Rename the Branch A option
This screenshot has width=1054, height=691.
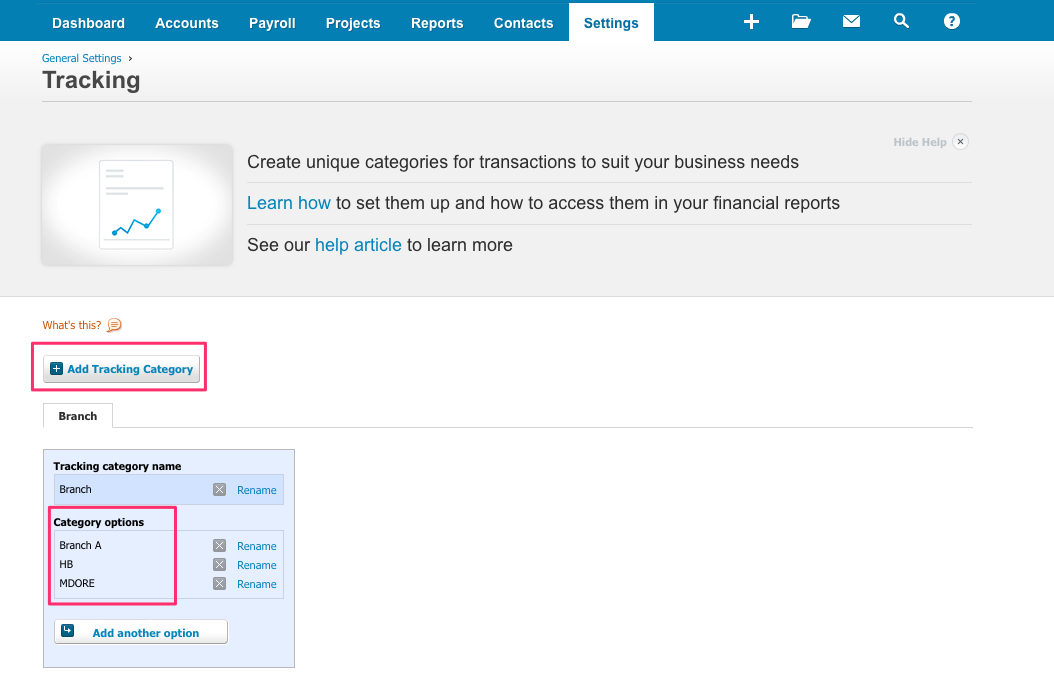pyautogui.click(x=257, y=546)
